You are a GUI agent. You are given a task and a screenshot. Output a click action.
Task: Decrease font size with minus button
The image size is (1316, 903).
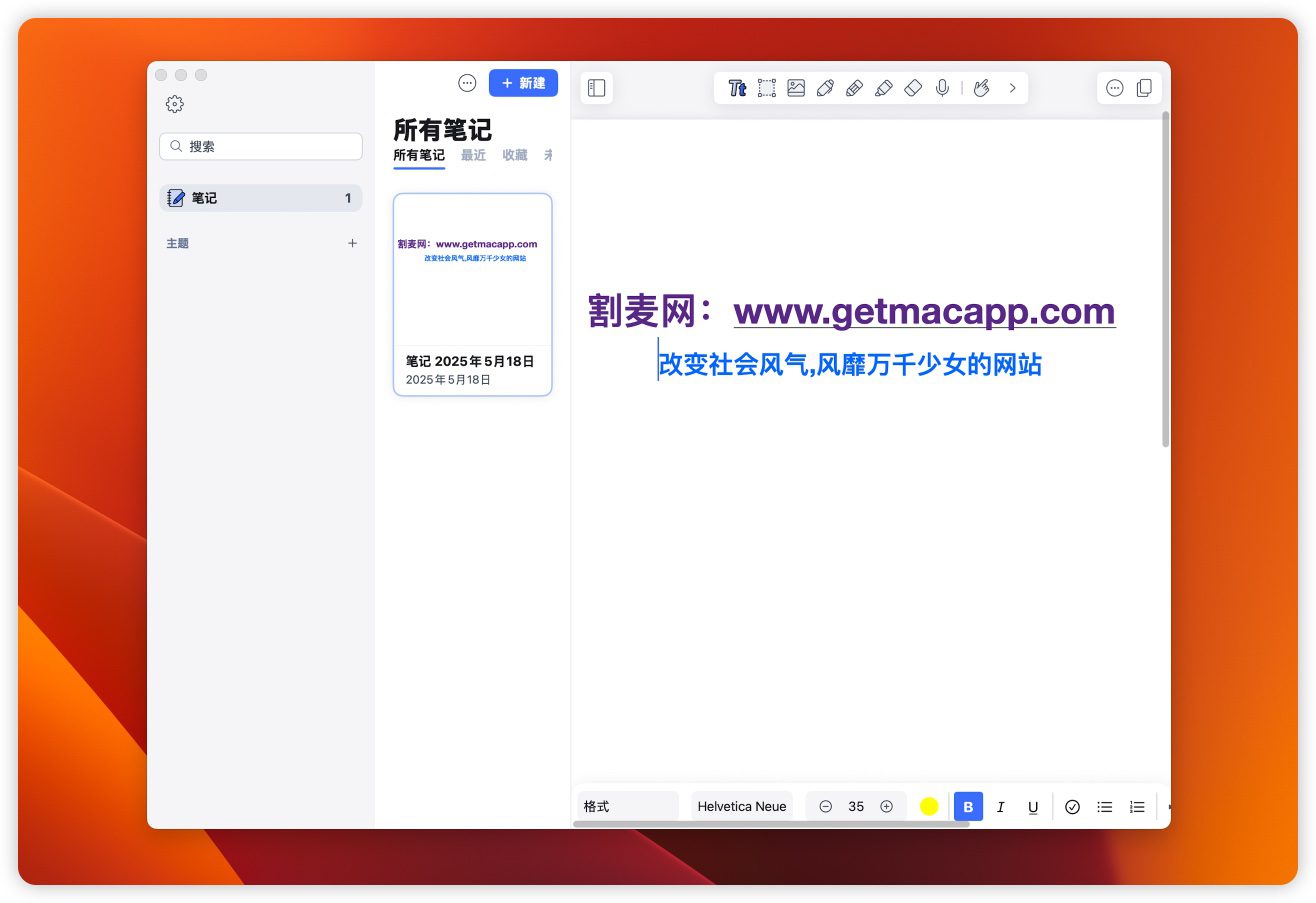click(826, 806)
